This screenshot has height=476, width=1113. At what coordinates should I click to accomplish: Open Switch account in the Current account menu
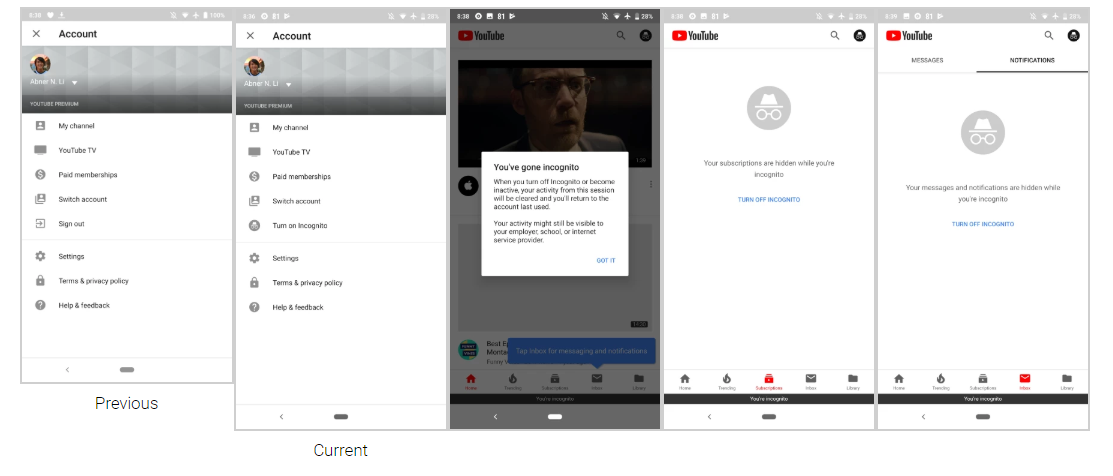[x=296, y=201]
